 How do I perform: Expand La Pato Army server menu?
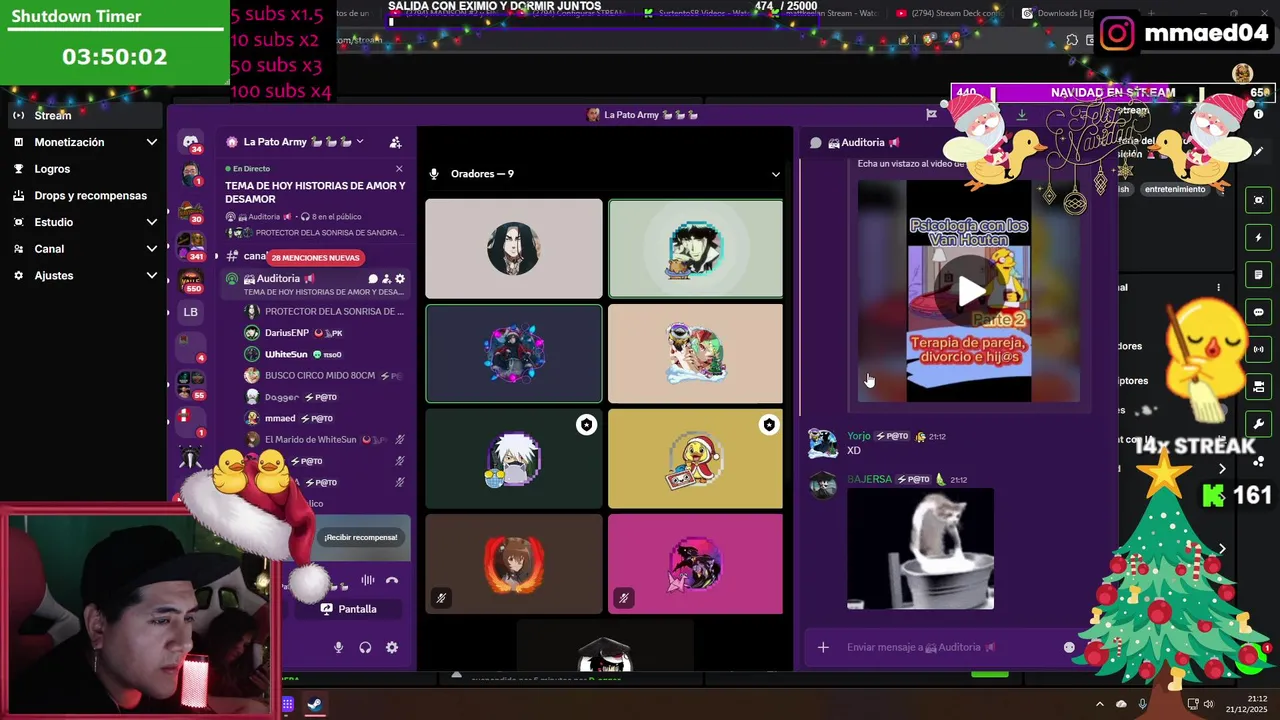point(359,142)
